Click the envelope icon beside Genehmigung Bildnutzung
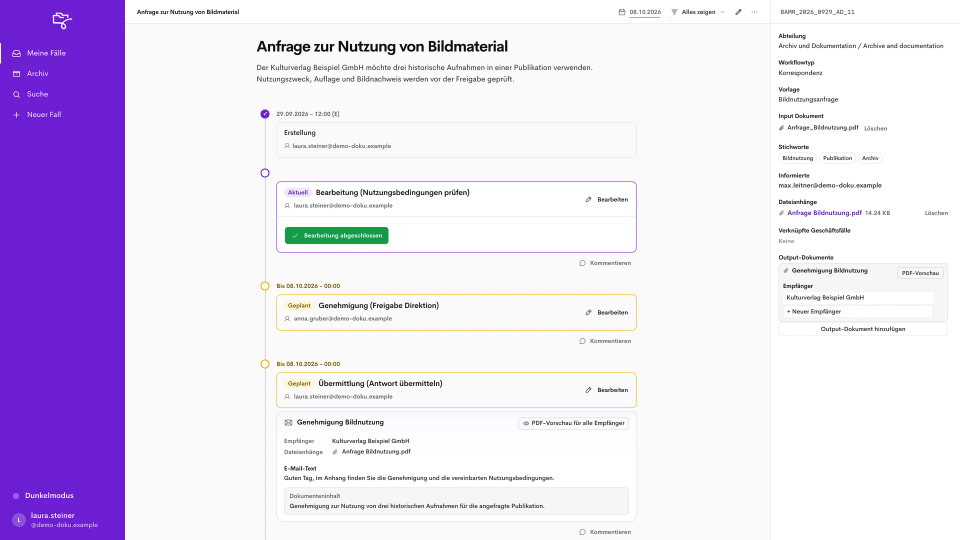Screen dimensions: 960x540 point(288,422)
